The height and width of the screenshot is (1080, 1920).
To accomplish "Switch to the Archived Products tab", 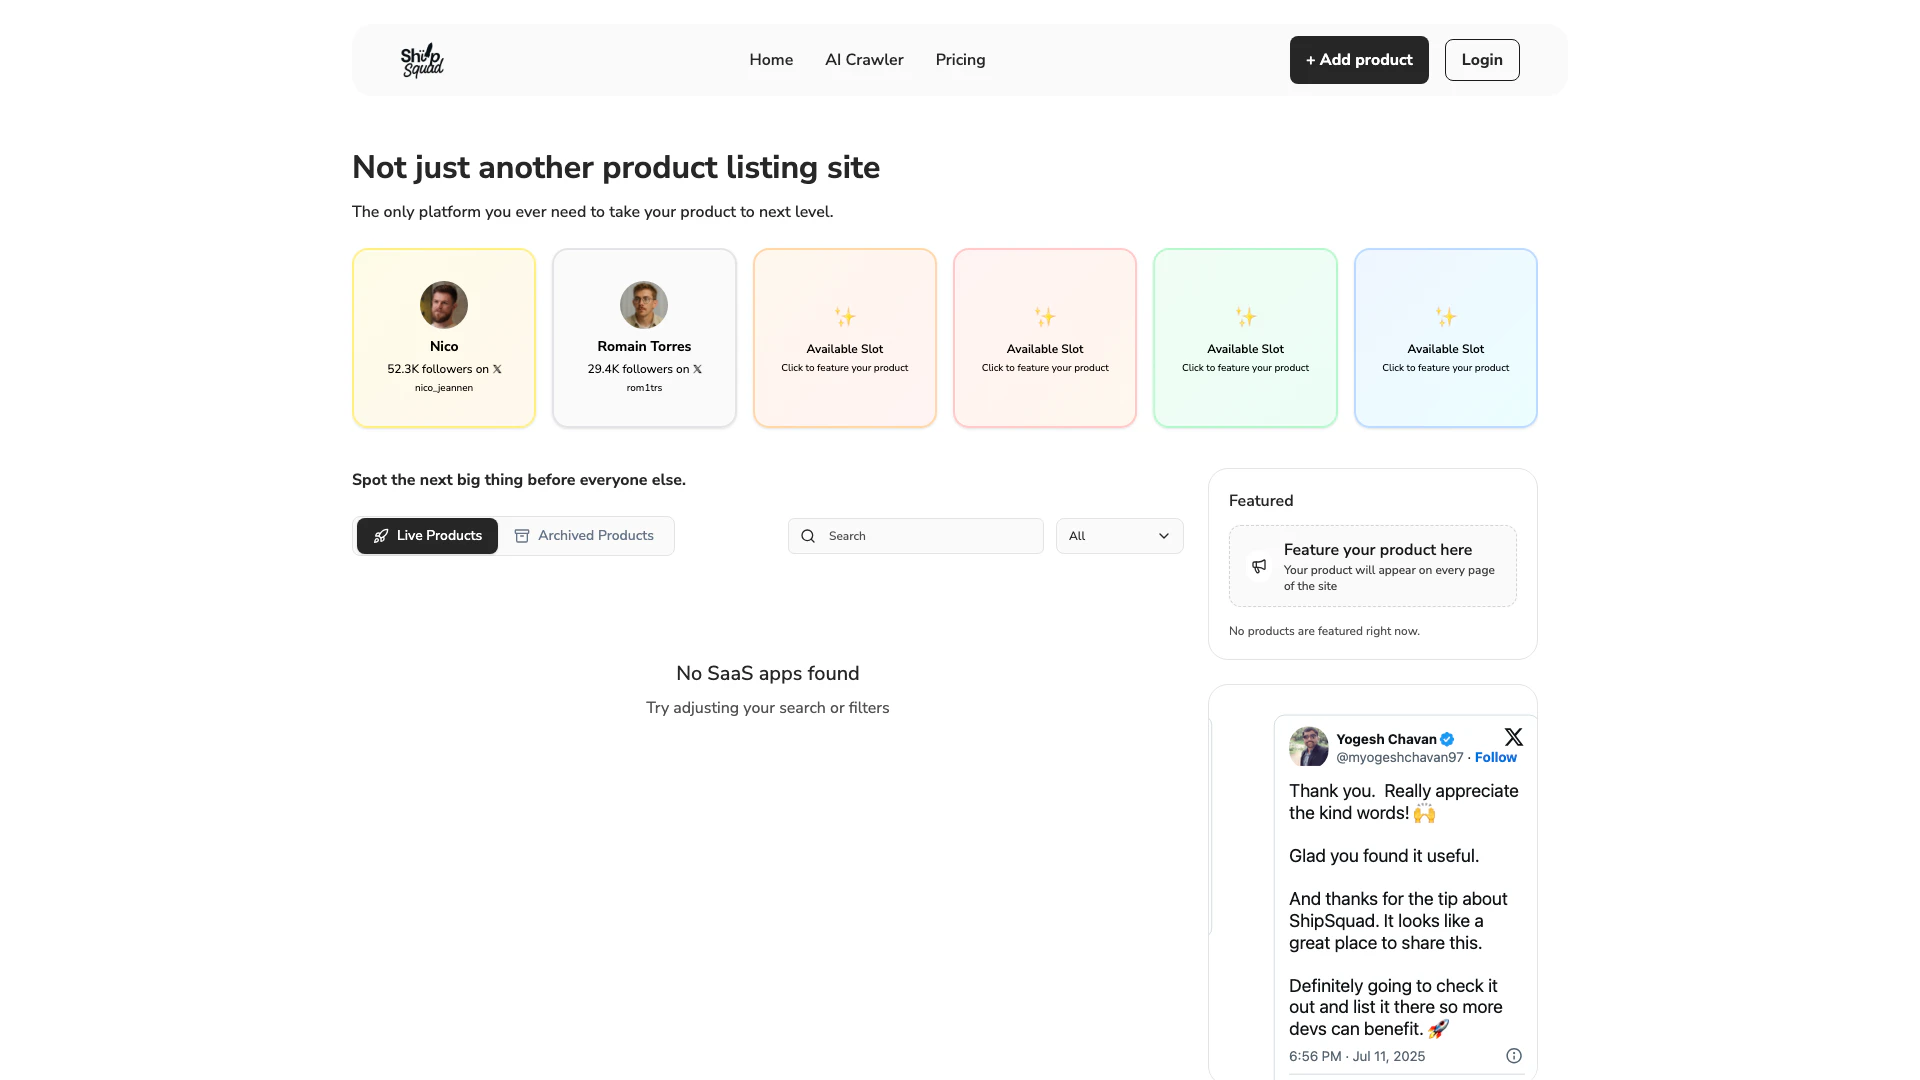I will click(x=585, y=536).
